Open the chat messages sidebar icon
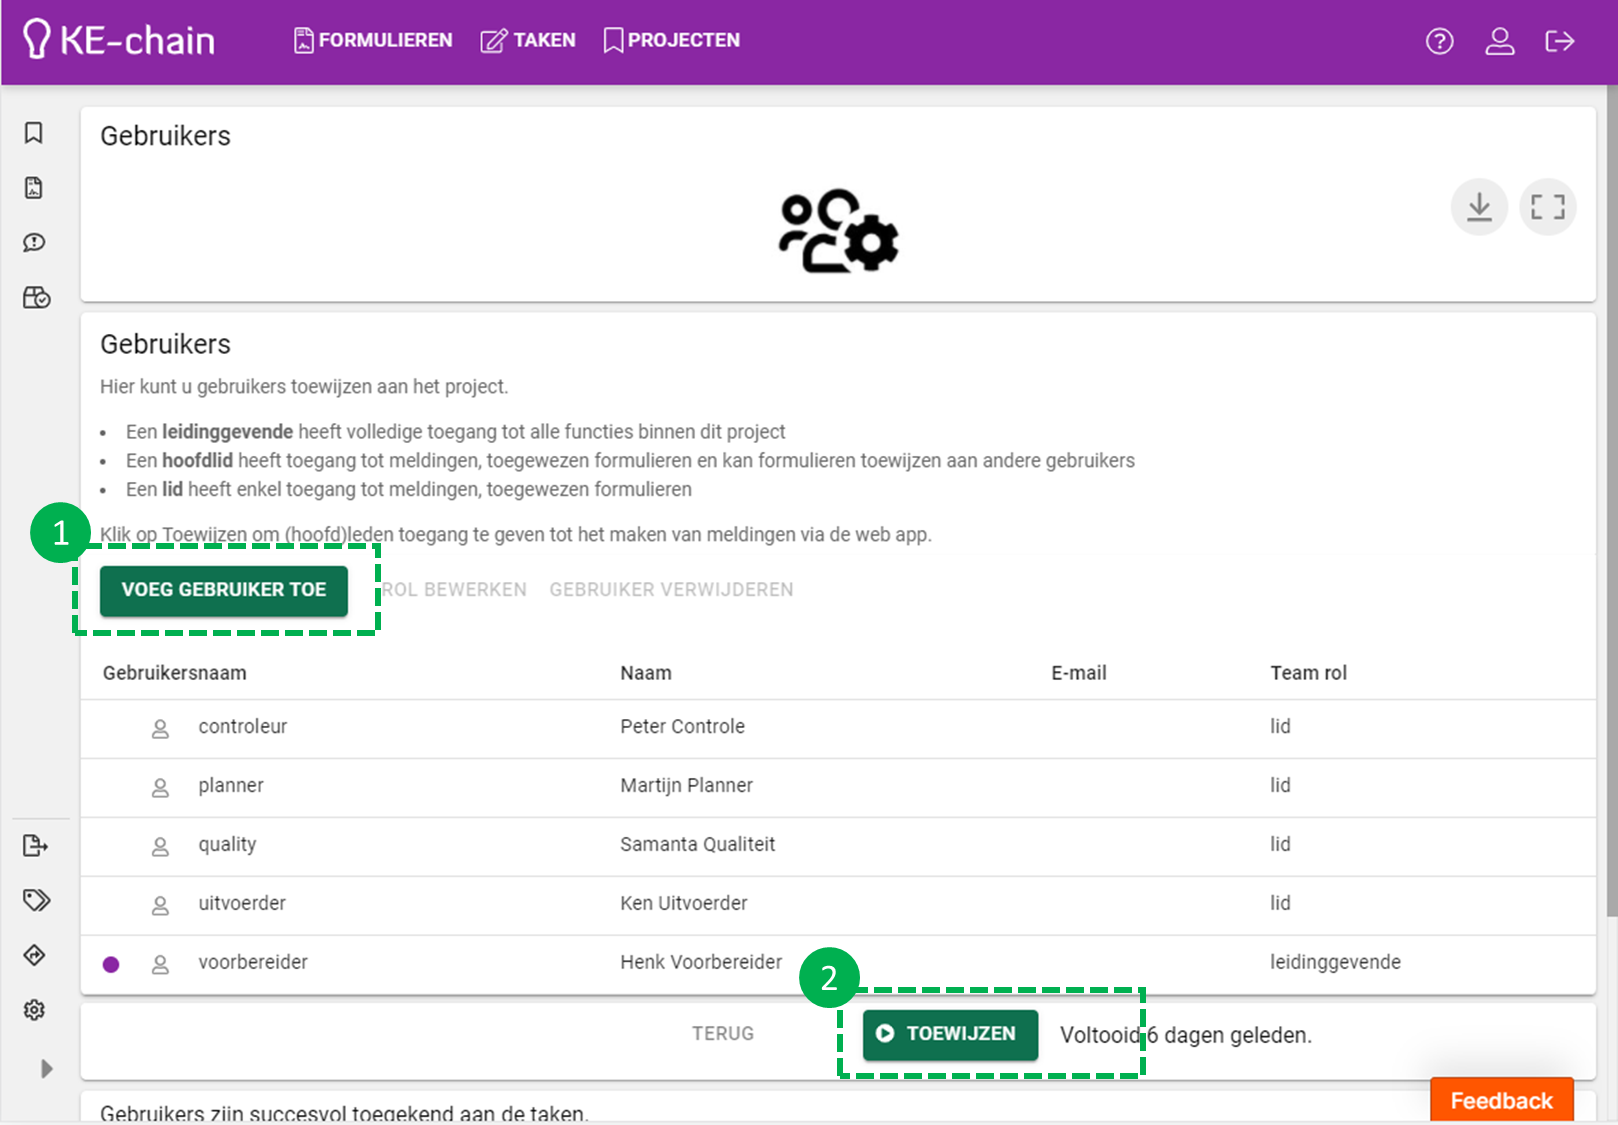This screenshot has height=1125, width=1618. (x=34, y=243)
